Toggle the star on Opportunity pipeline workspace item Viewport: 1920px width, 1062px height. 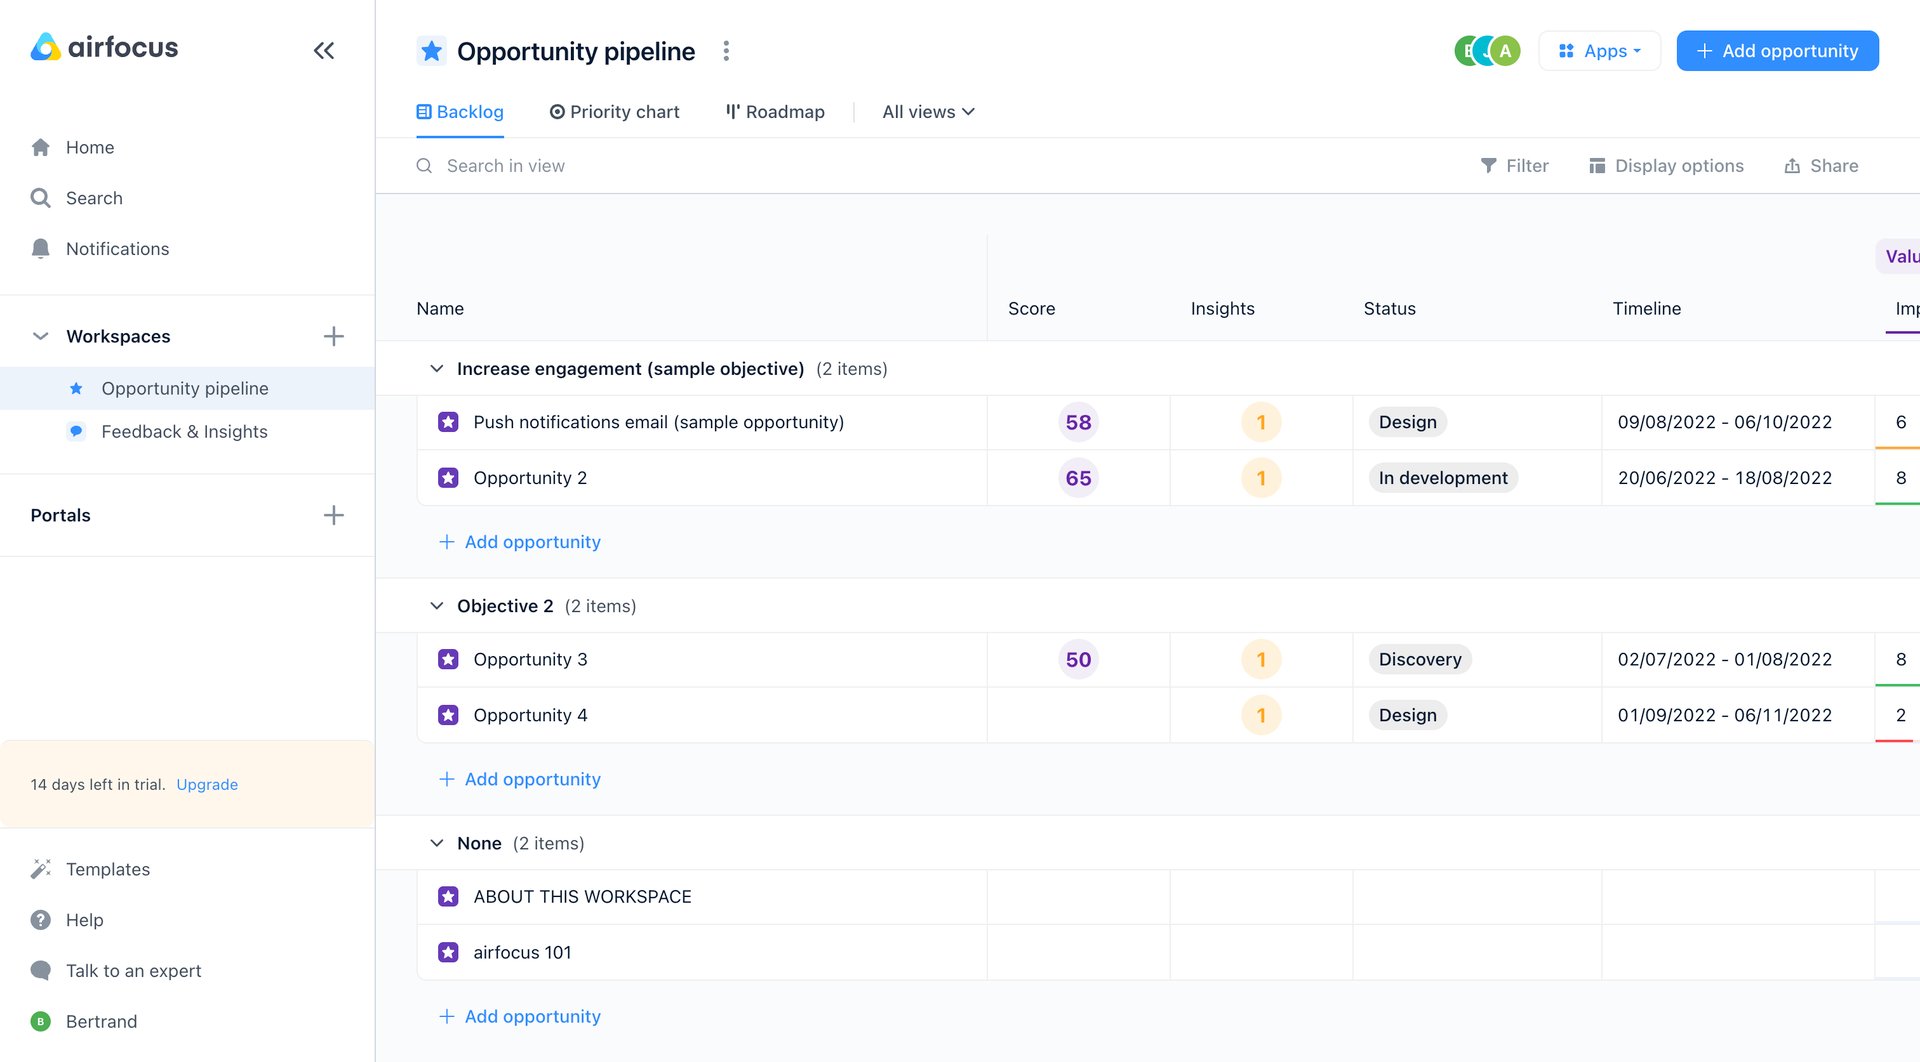tap(75, 388)
